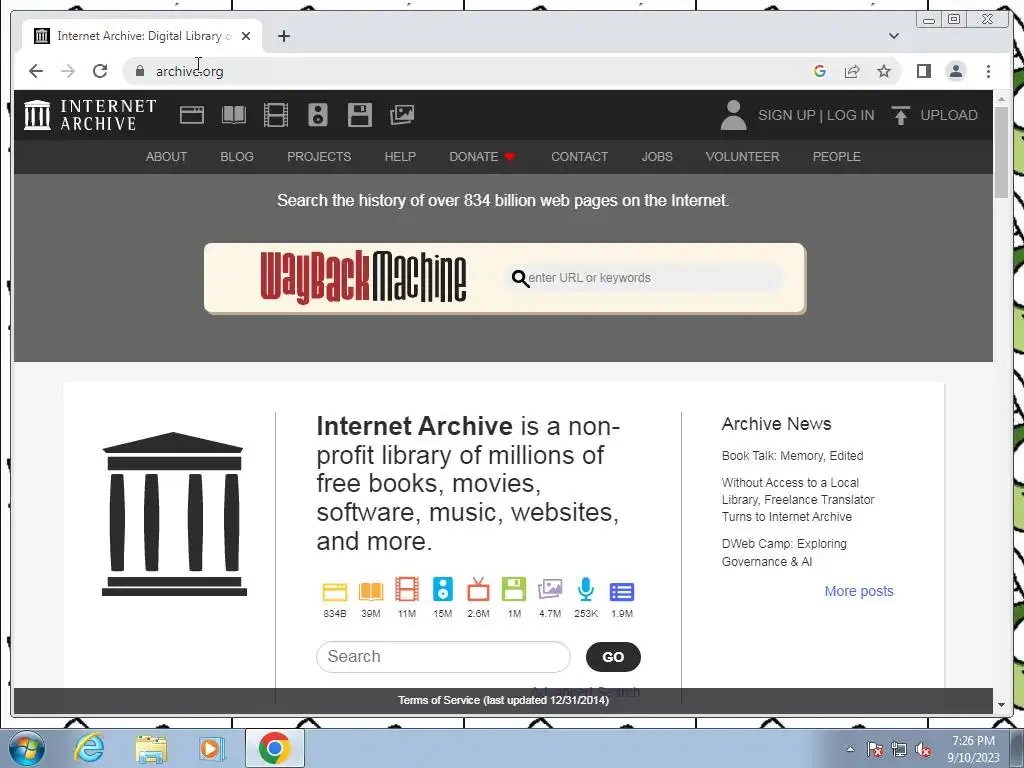Open the HELP menu item

click(x=400, y=157)
